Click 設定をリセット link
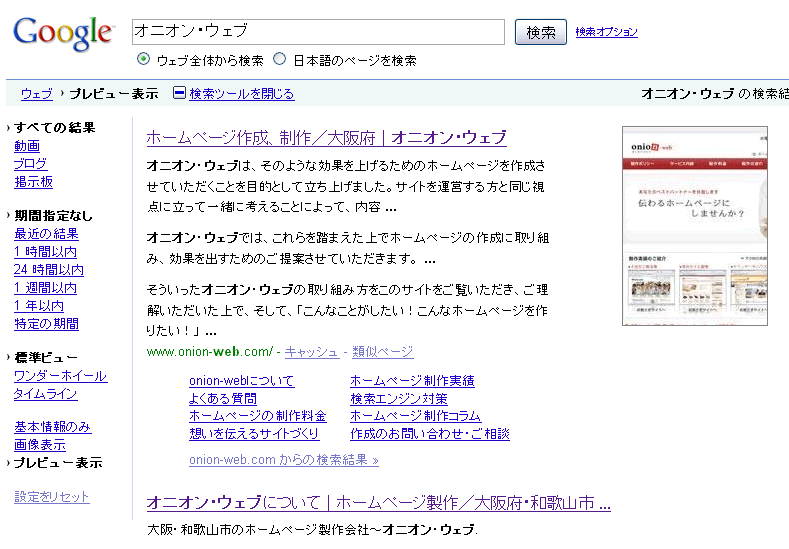The width and height of the screenshot is (789, 549). [x=51, y=497]
